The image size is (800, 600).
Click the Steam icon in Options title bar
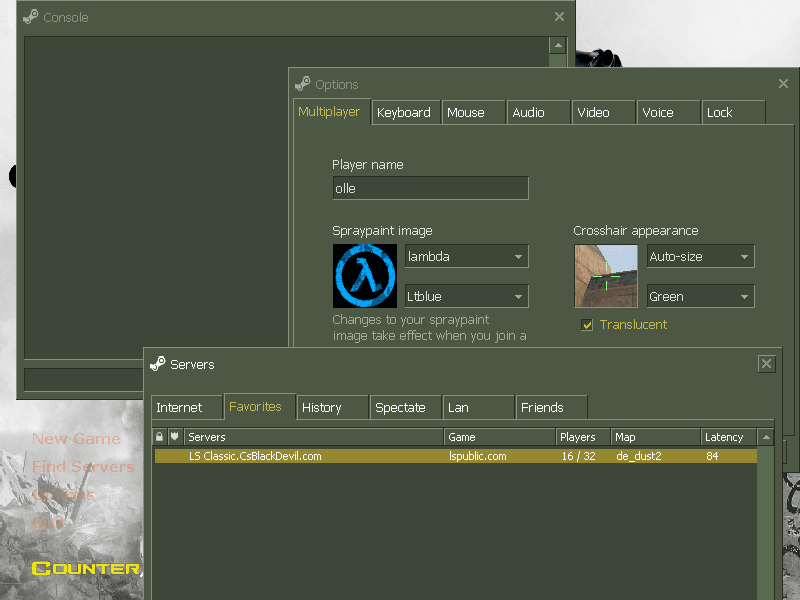(x=302, y=84)
